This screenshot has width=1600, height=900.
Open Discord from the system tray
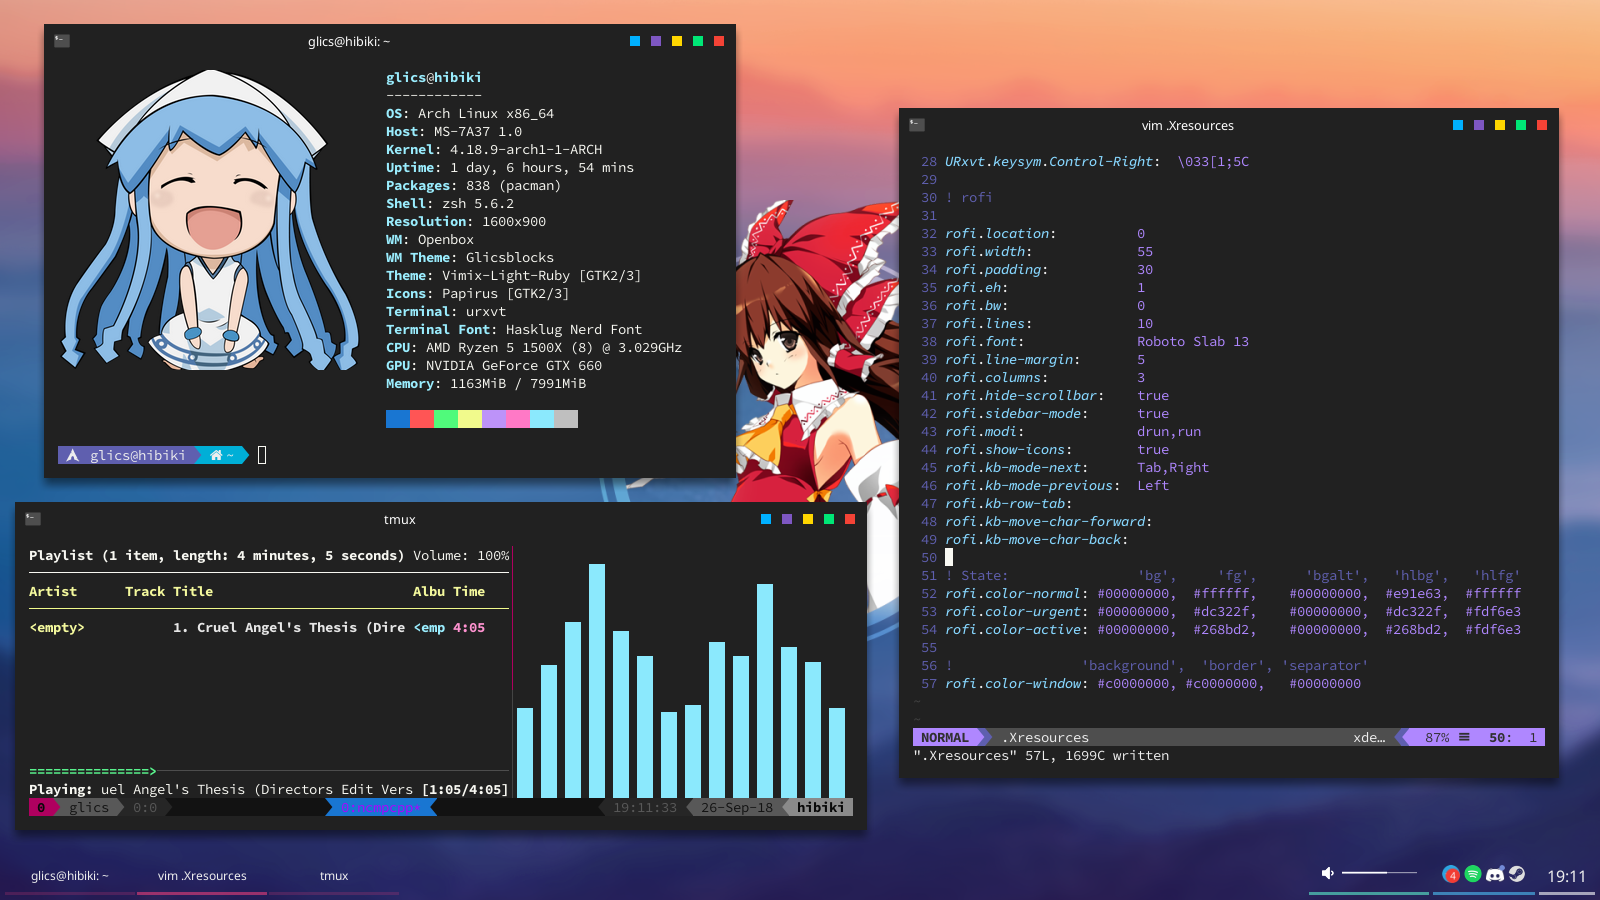tap(1495, 874)
